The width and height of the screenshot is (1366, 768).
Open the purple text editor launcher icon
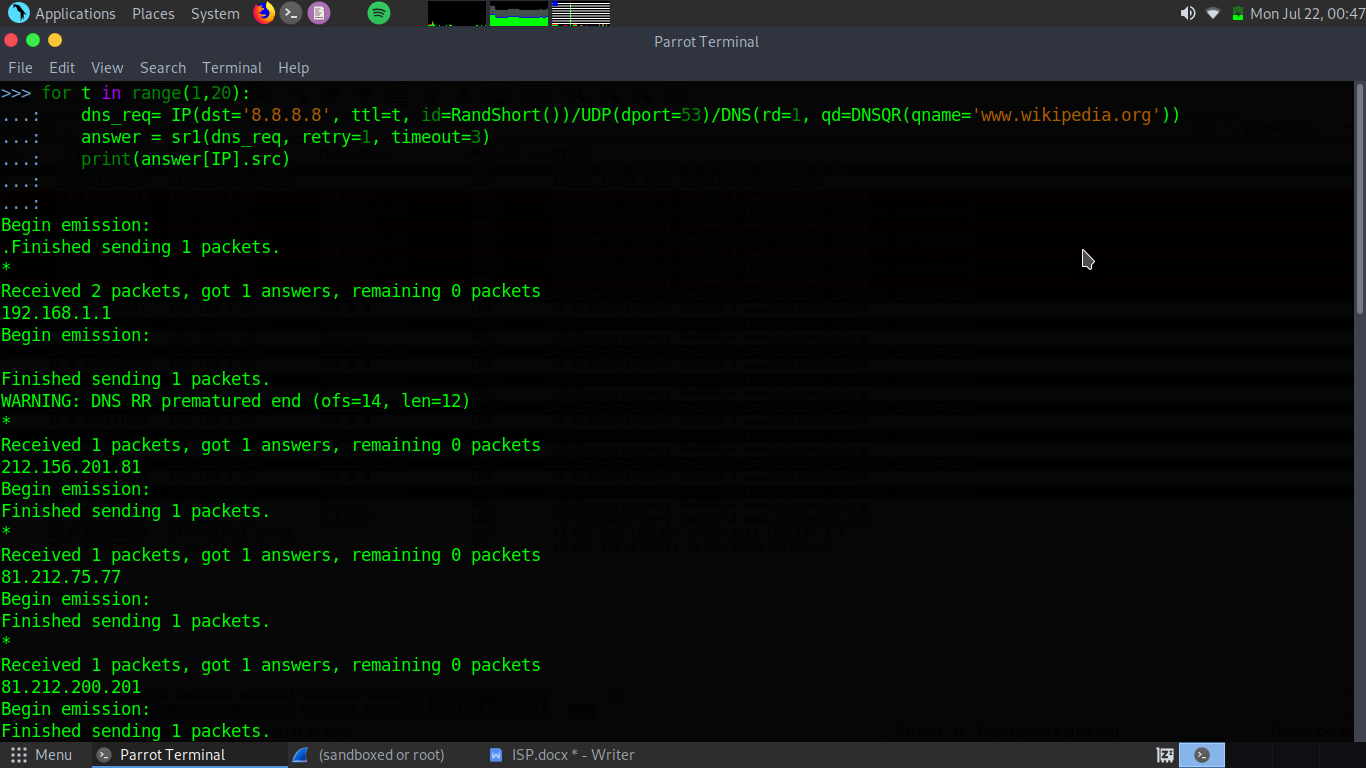(x=319, y=13)
